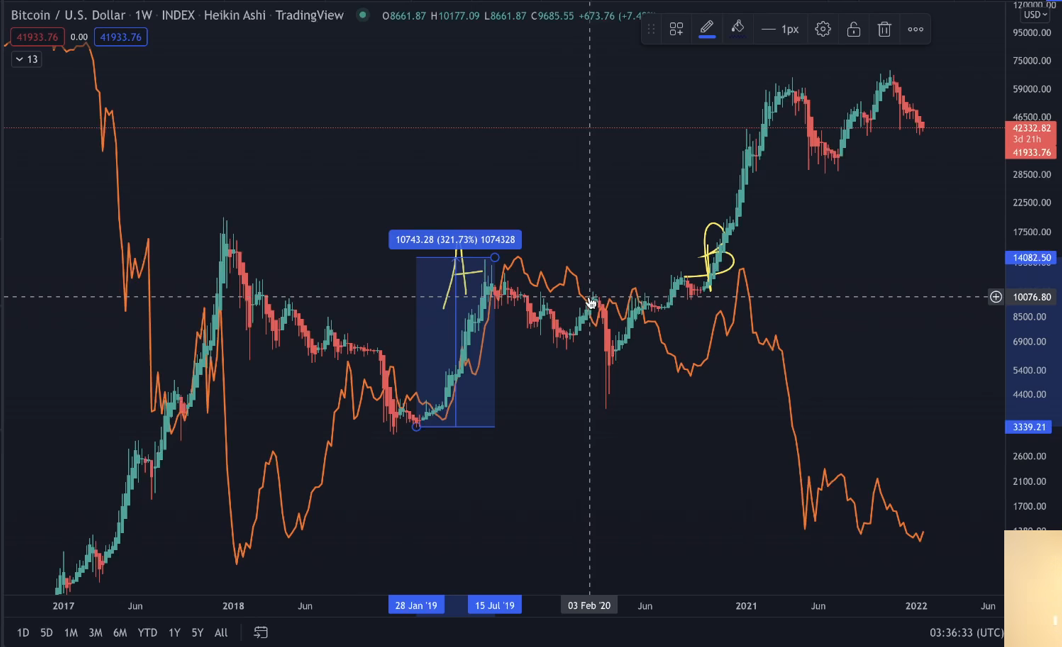Click the red sell price 41933.76 button
The width and height of the screenshot is (1062, 647).
tap(37, 37)
